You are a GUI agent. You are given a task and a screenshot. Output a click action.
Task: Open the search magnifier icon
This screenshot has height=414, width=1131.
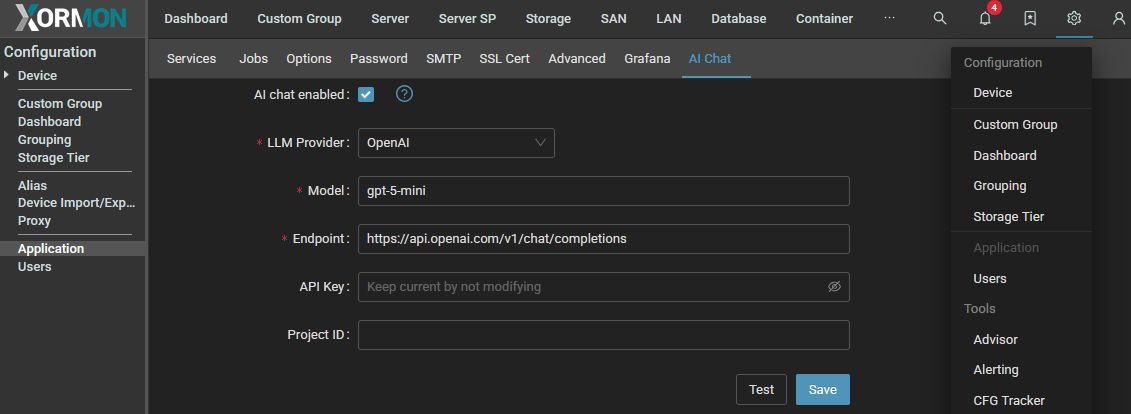pos(940,18)
